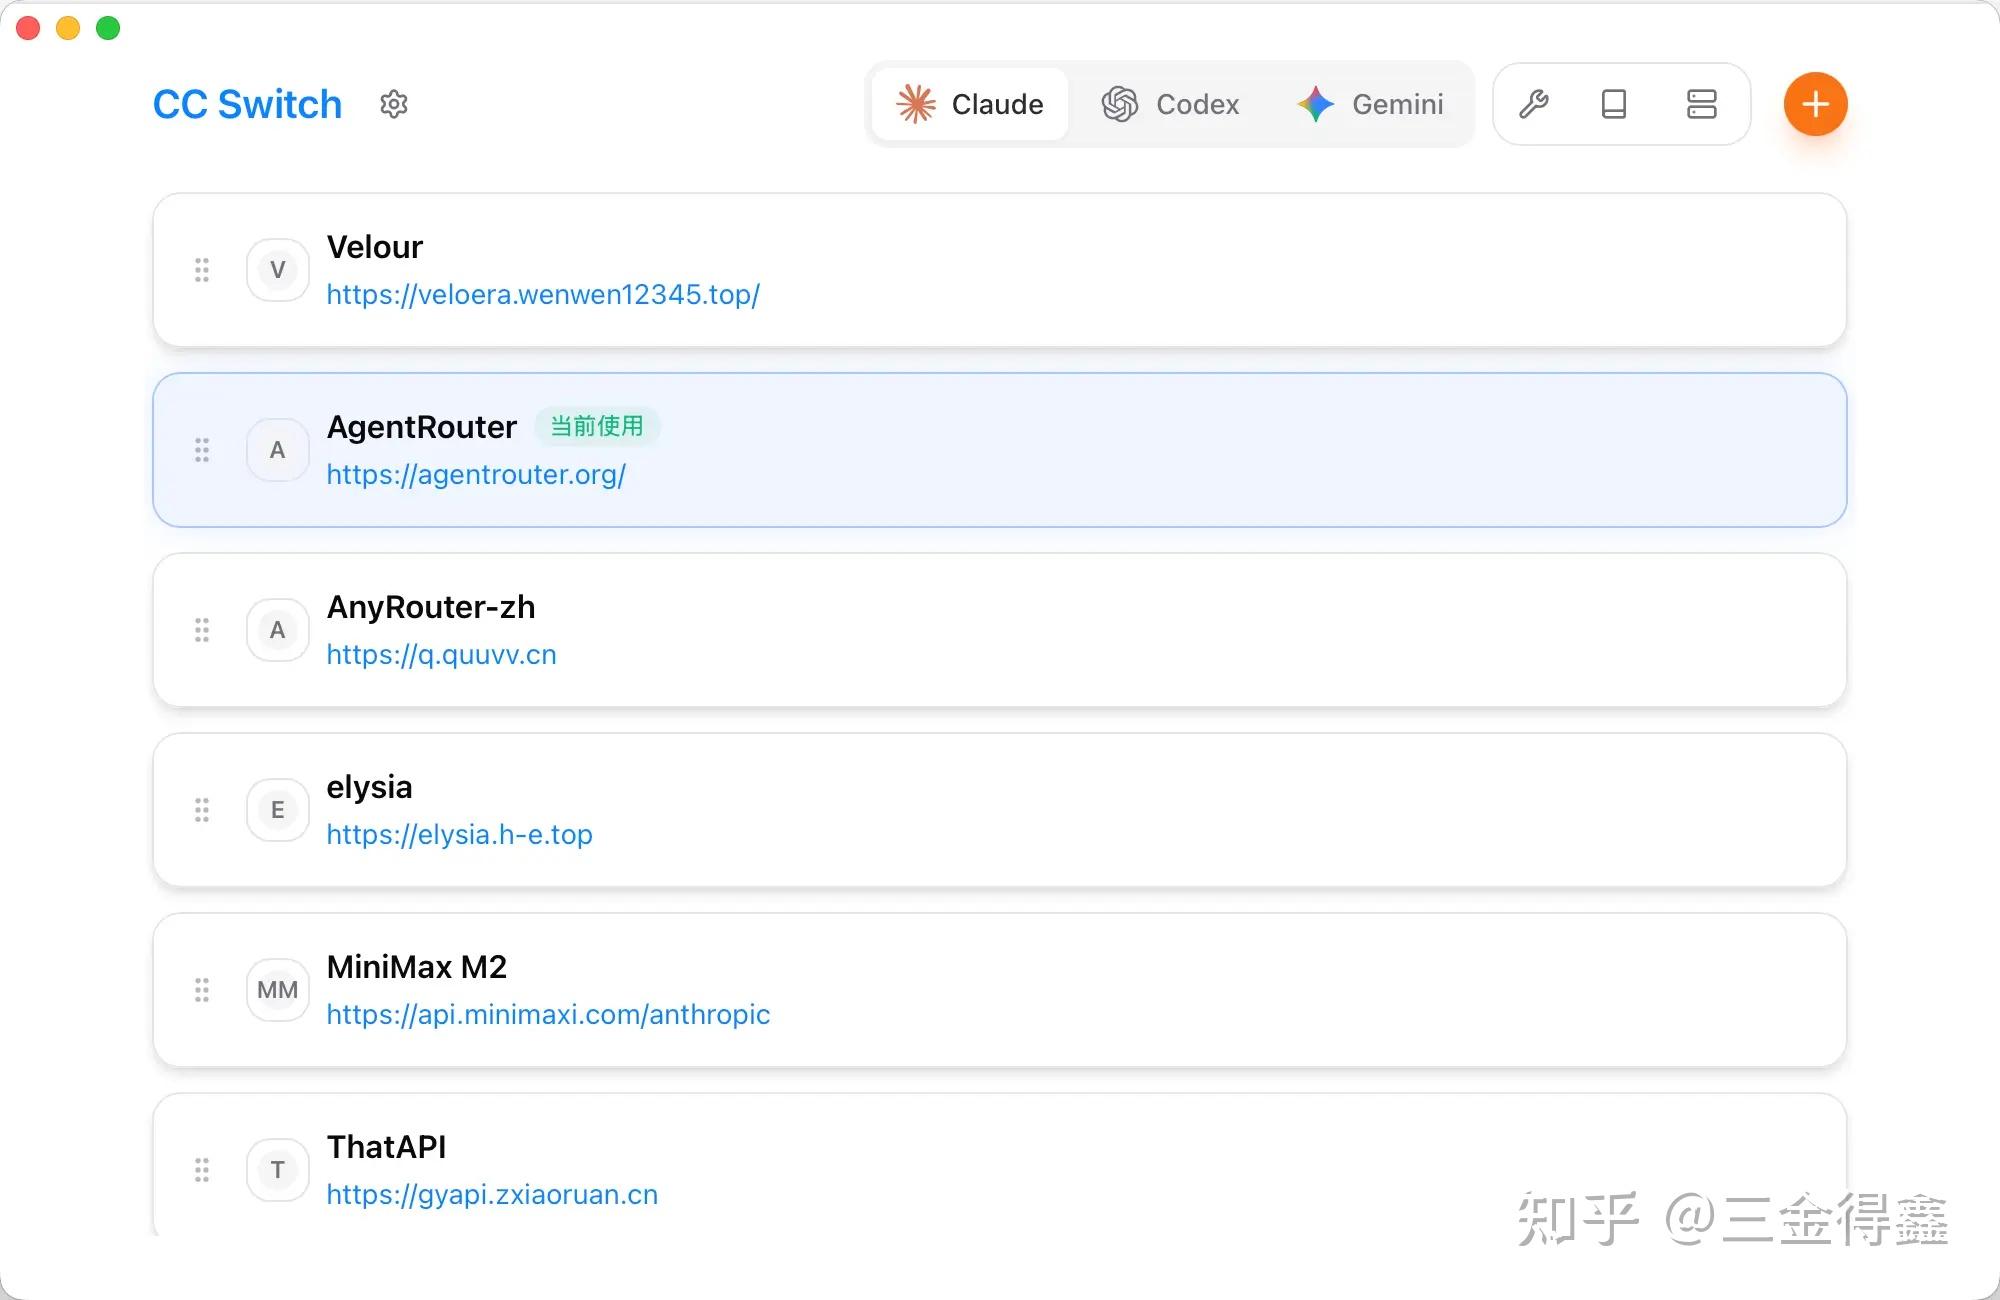
Task: Click the Gemini star logo icon
Action: click(x=1314, y=103)
